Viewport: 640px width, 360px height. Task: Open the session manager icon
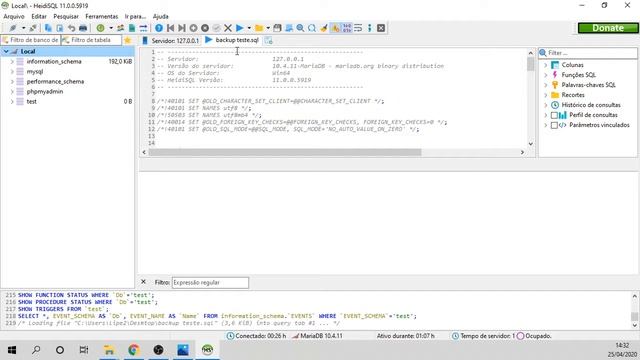pos(13,28)
